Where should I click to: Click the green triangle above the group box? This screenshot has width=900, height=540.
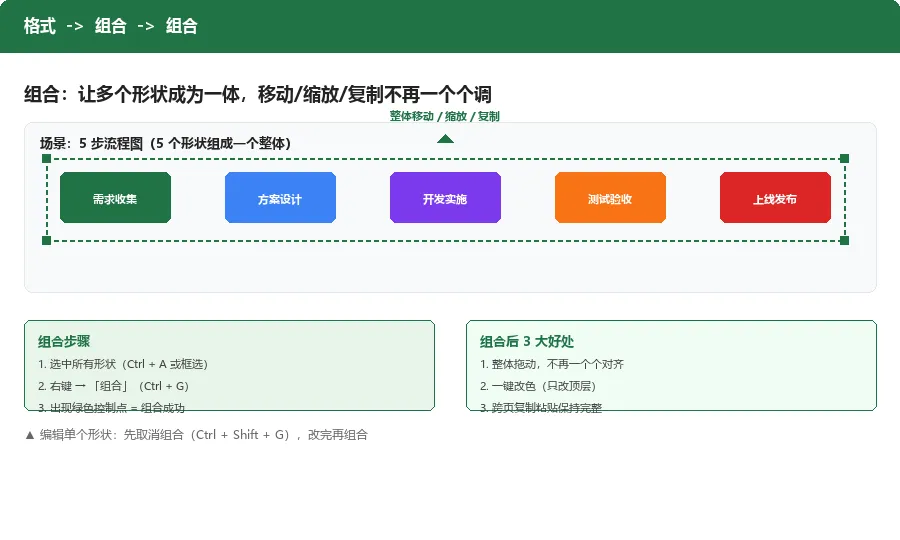click(x=445, y=139)
